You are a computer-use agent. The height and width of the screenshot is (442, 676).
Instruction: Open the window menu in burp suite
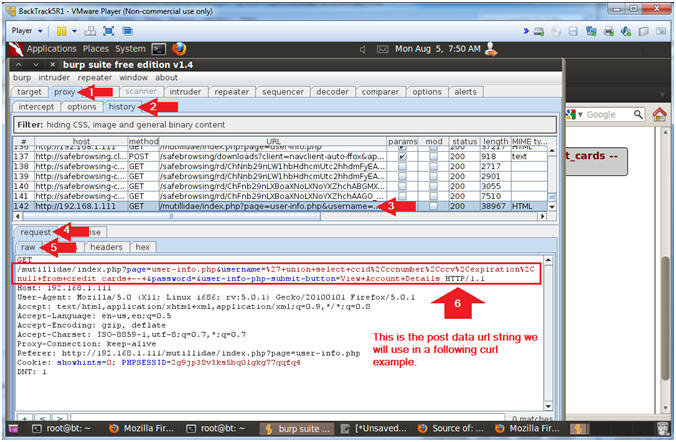click(x=133, y=78)
